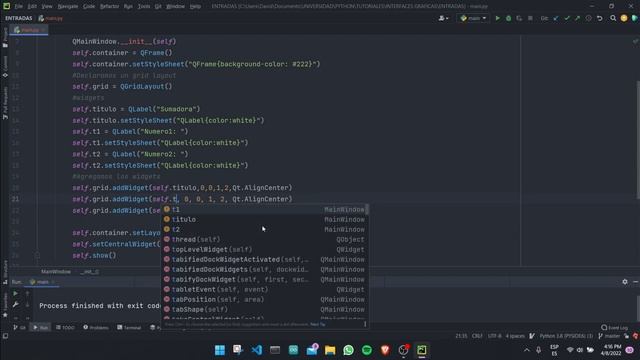Open the Help menu

click(x=195, y=7)
